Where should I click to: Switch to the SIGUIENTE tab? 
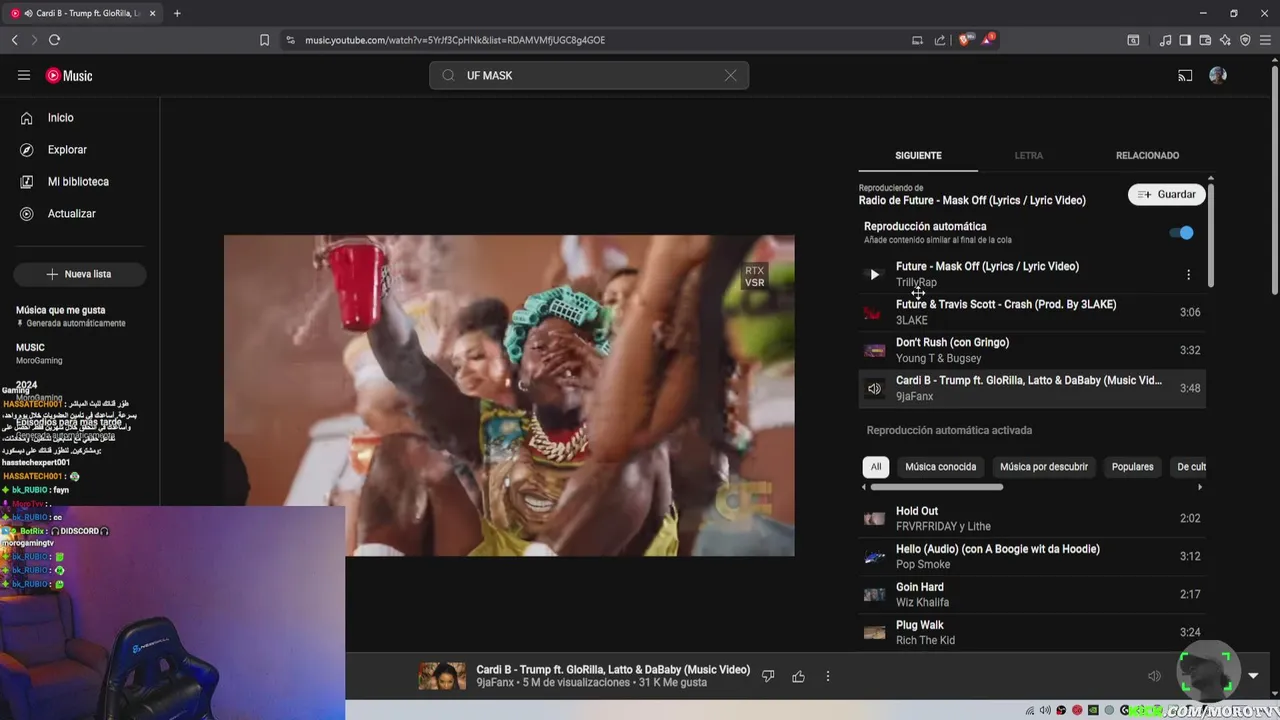[x=918, y=156]
